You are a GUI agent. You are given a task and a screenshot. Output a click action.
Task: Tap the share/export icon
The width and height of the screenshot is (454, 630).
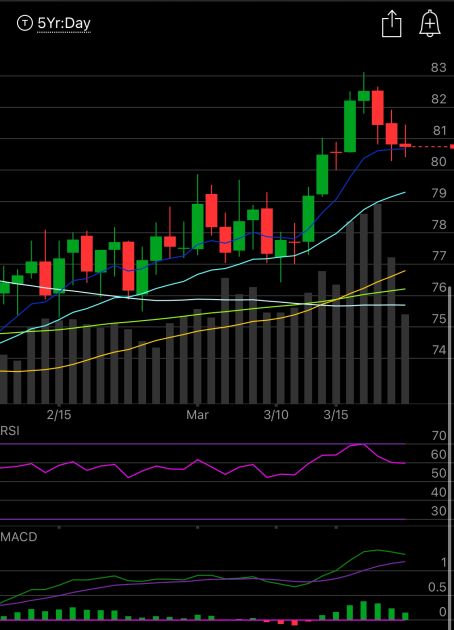(x=391, y=24)
